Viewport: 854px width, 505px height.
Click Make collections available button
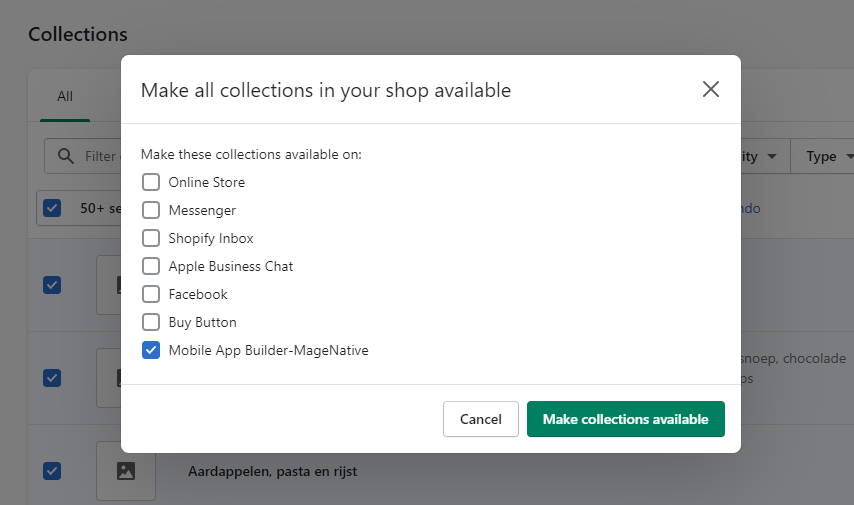[x=625, y=419]
